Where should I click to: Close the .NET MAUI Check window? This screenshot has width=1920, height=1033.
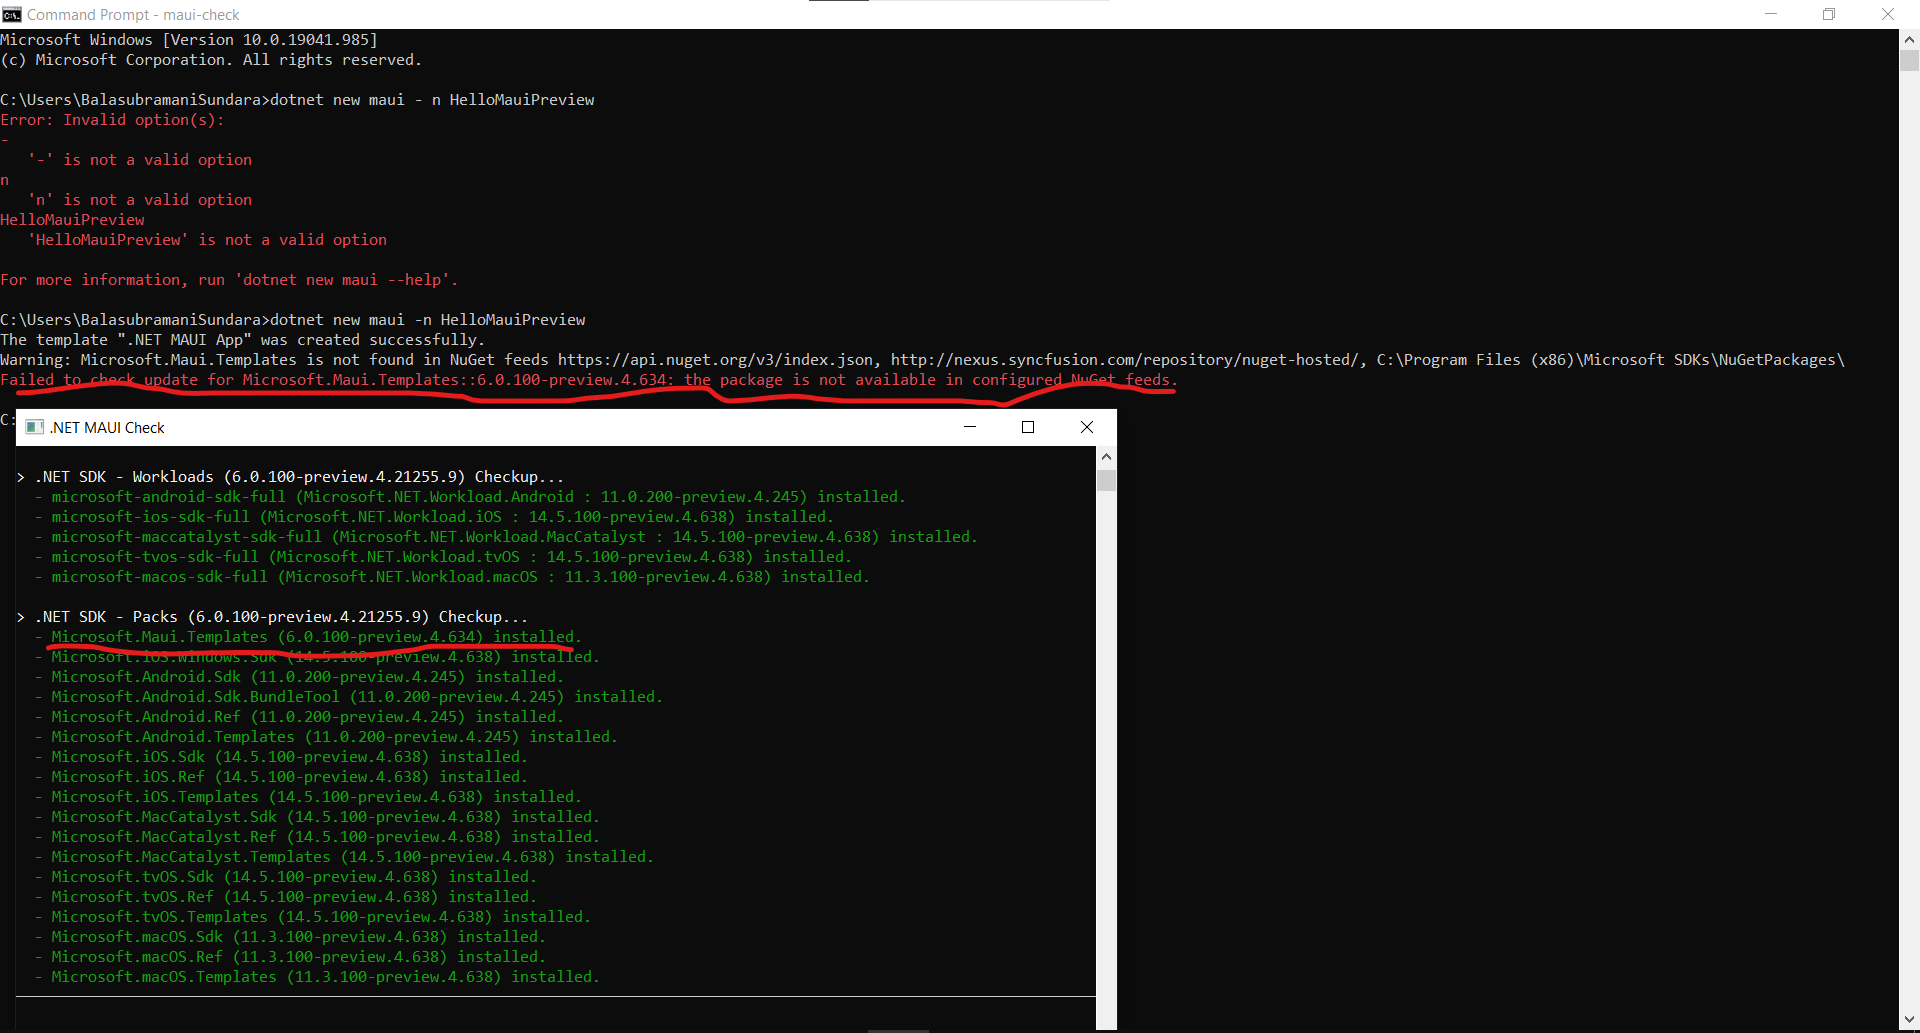point(1086,427)
